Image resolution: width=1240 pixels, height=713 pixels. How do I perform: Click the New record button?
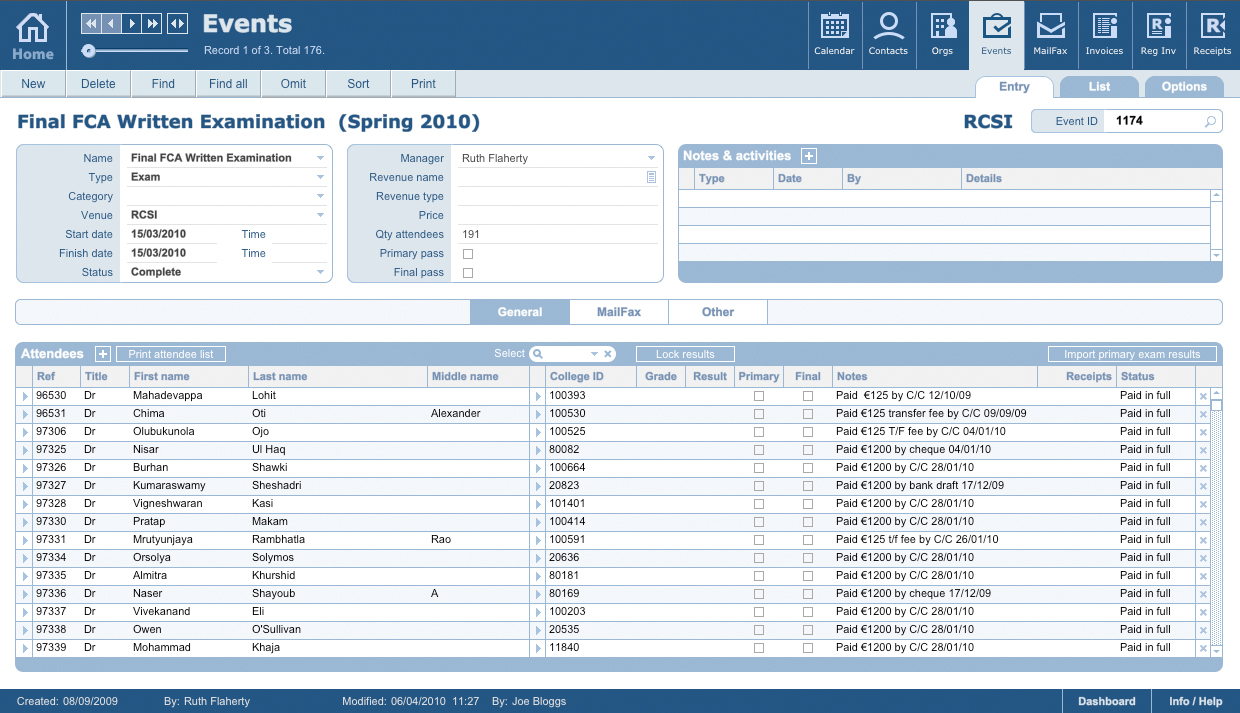pos(33,84)
